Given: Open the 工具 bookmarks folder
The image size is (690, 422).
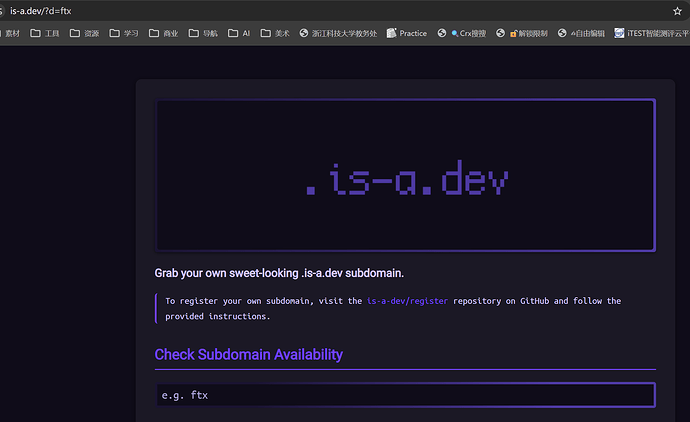Looking at the screenshot, I should click(x=45, y=33).
